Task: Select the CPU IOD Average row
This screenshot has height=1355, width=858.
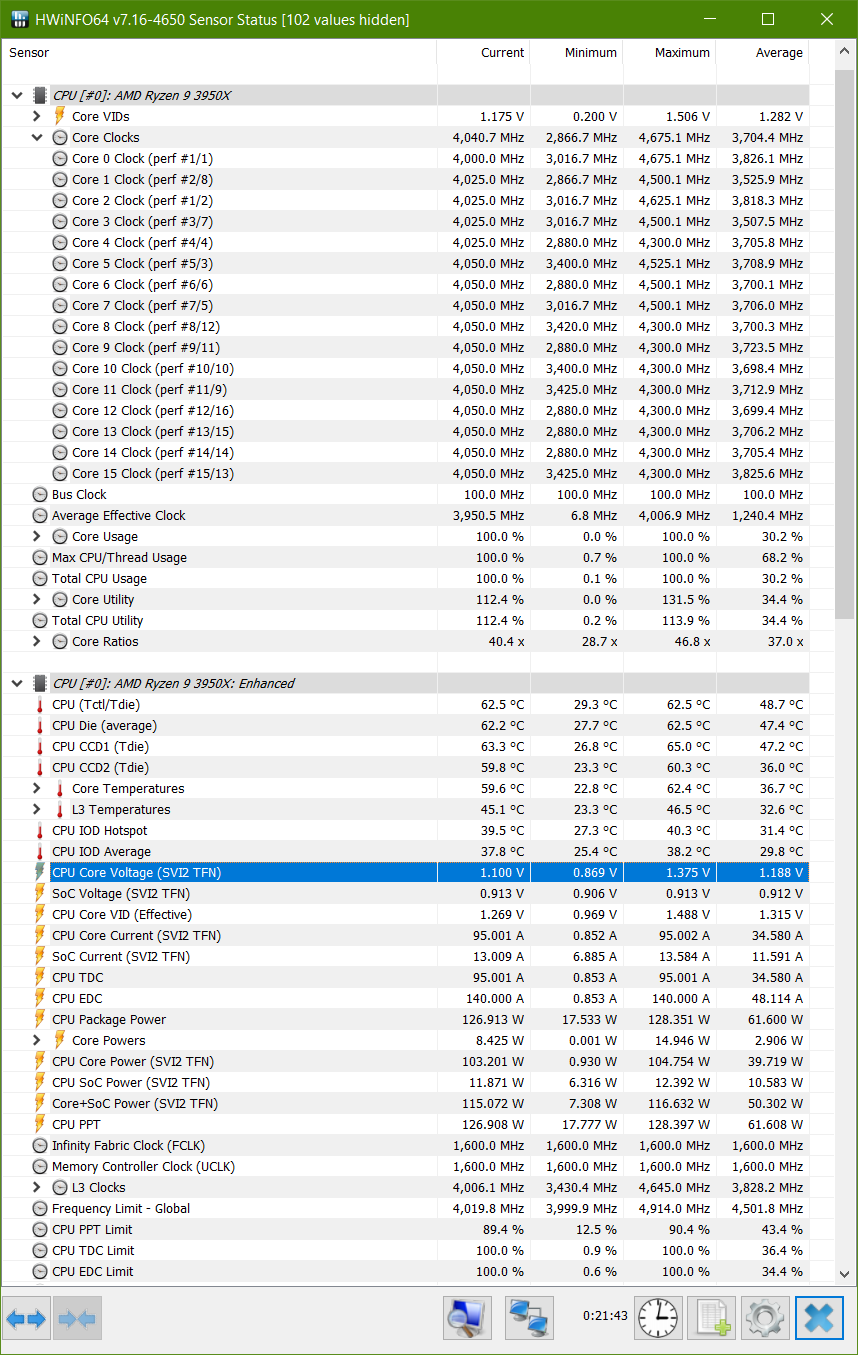Action: pyautogui.click(x=405, y=852)
